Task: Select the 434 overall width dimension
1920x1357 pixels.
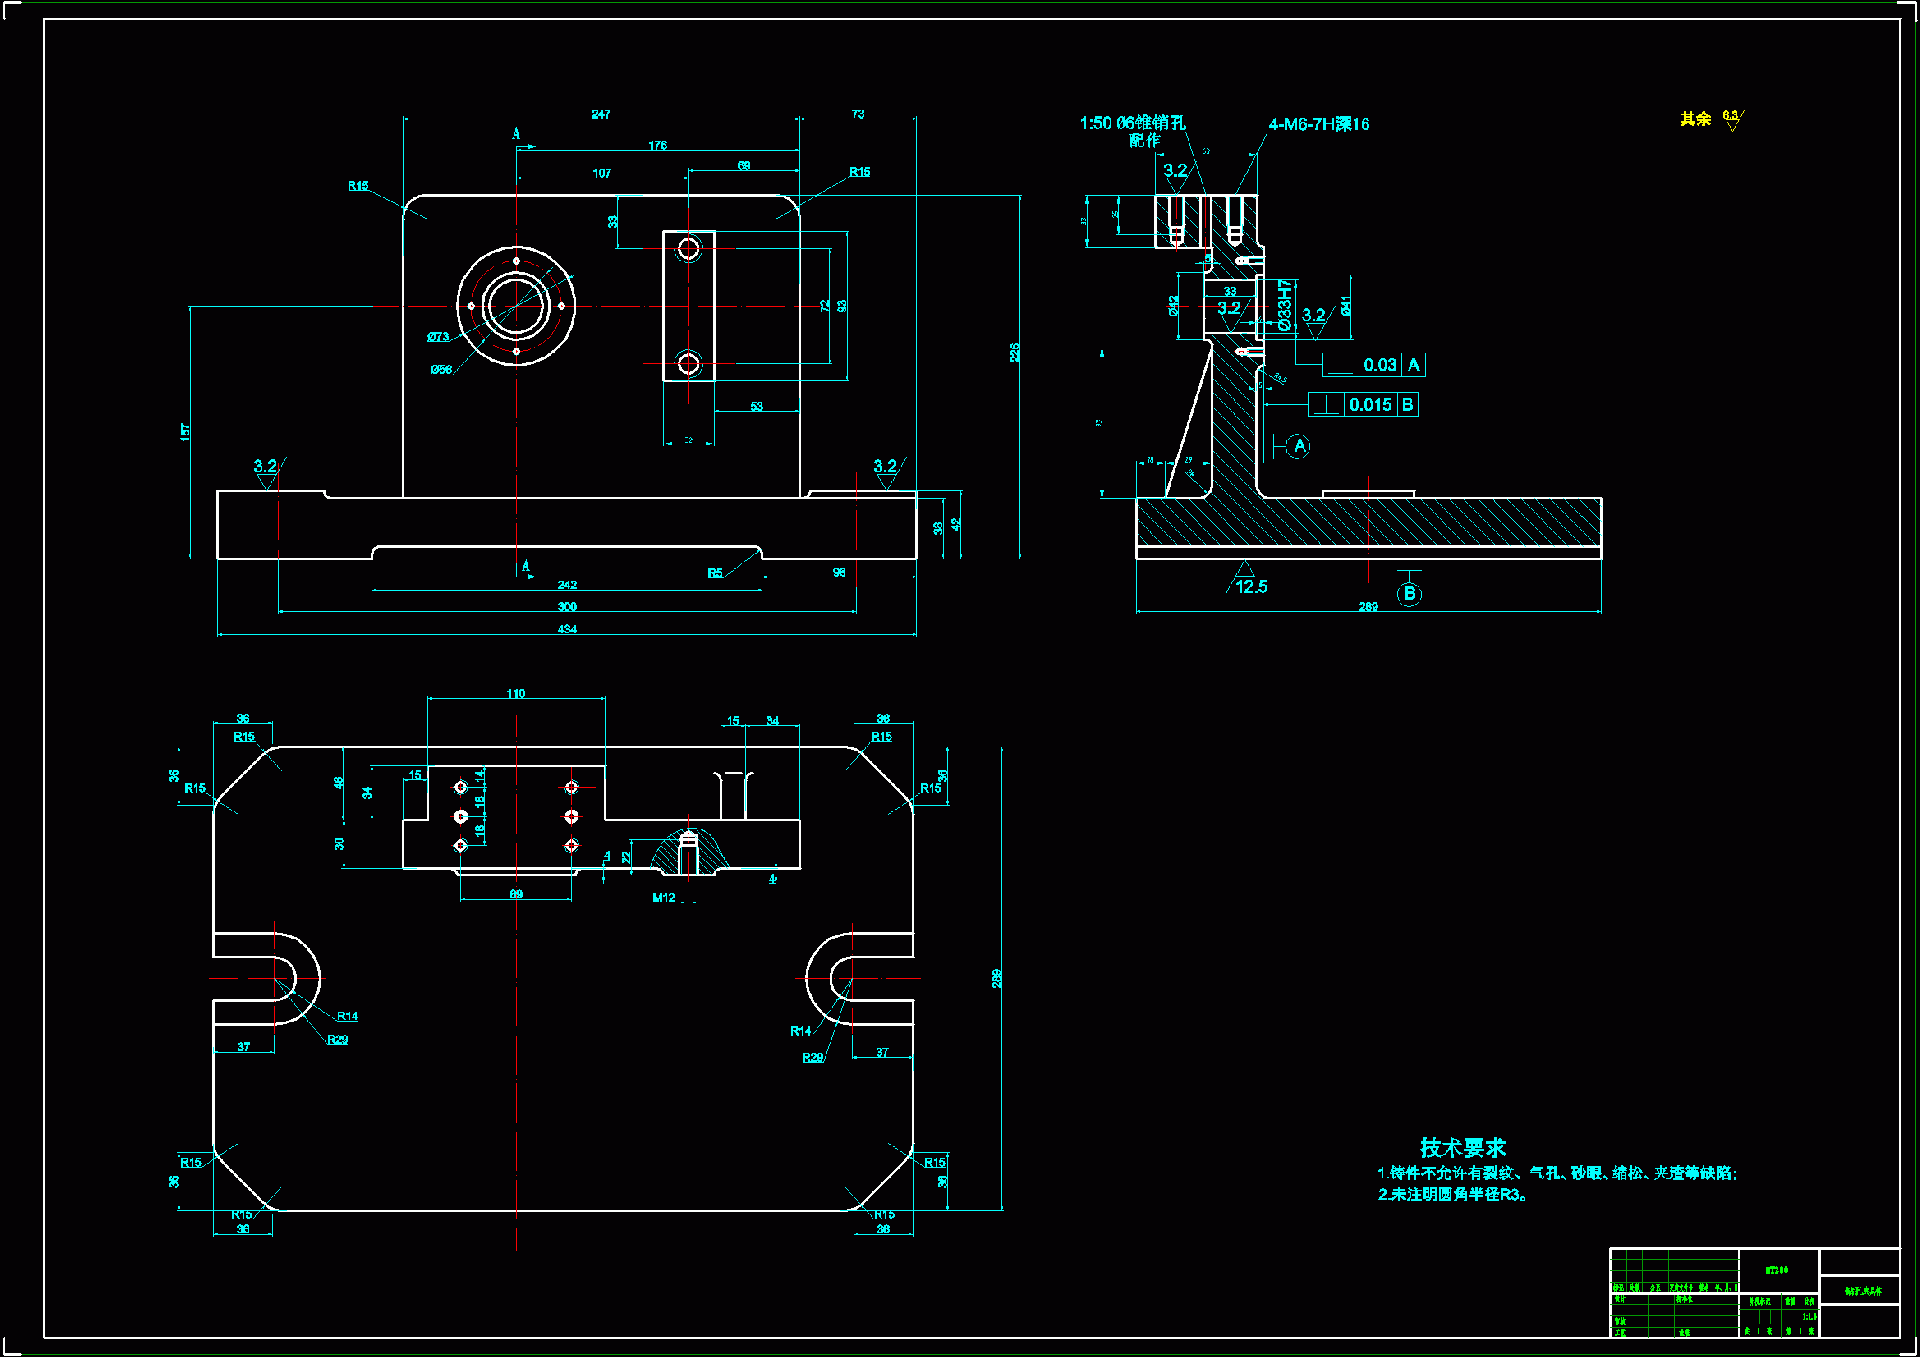Action: [567, 629]
